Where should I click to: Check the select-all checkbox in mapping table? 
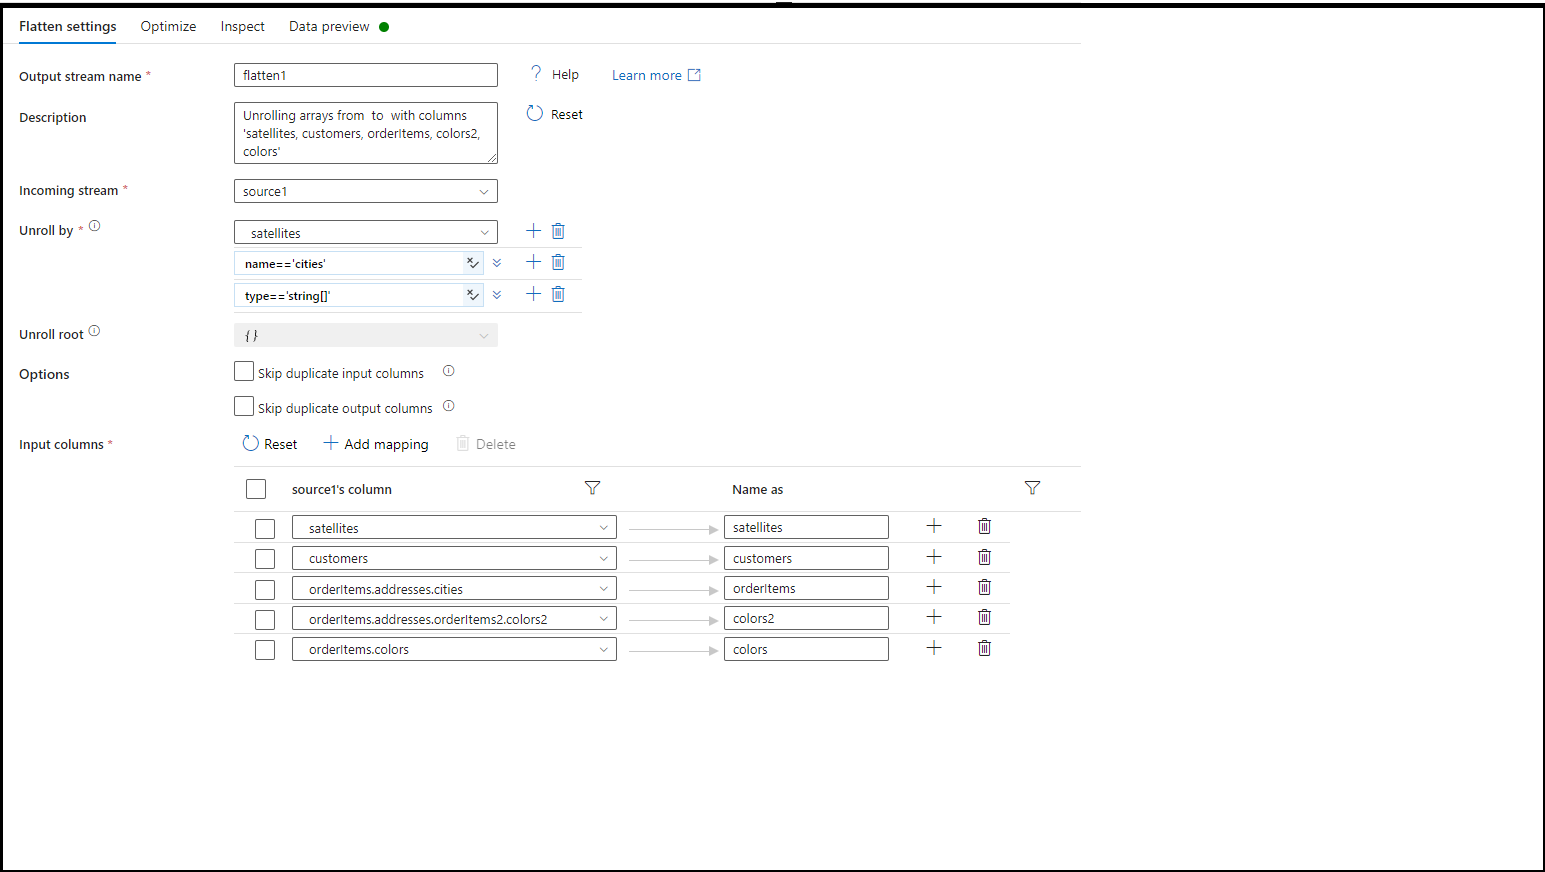(256, 488)
